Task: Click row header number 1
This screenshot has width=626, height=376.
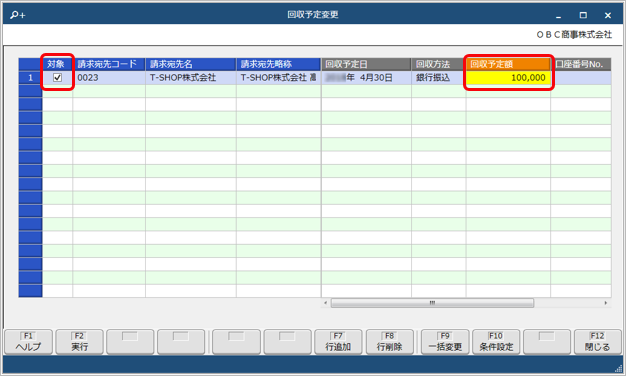Action: pyautogui.click(x=30, y=78)
